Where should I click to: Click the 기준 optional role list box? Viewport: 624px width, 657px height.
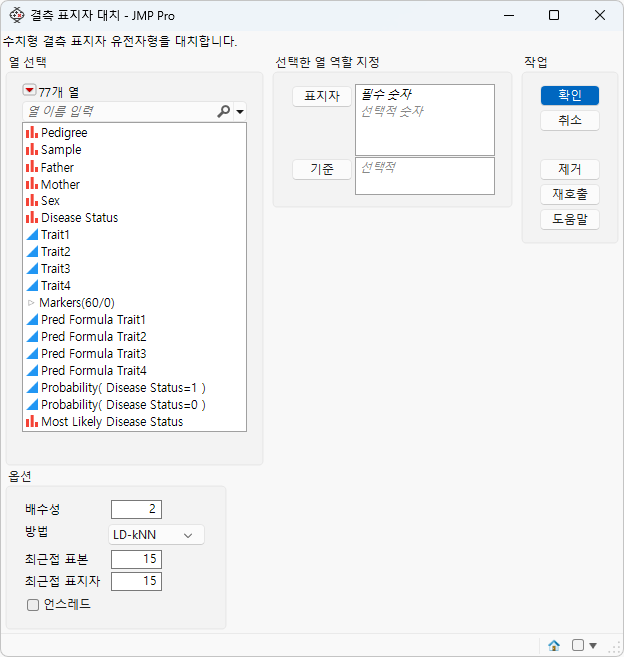tap(425, 176)
